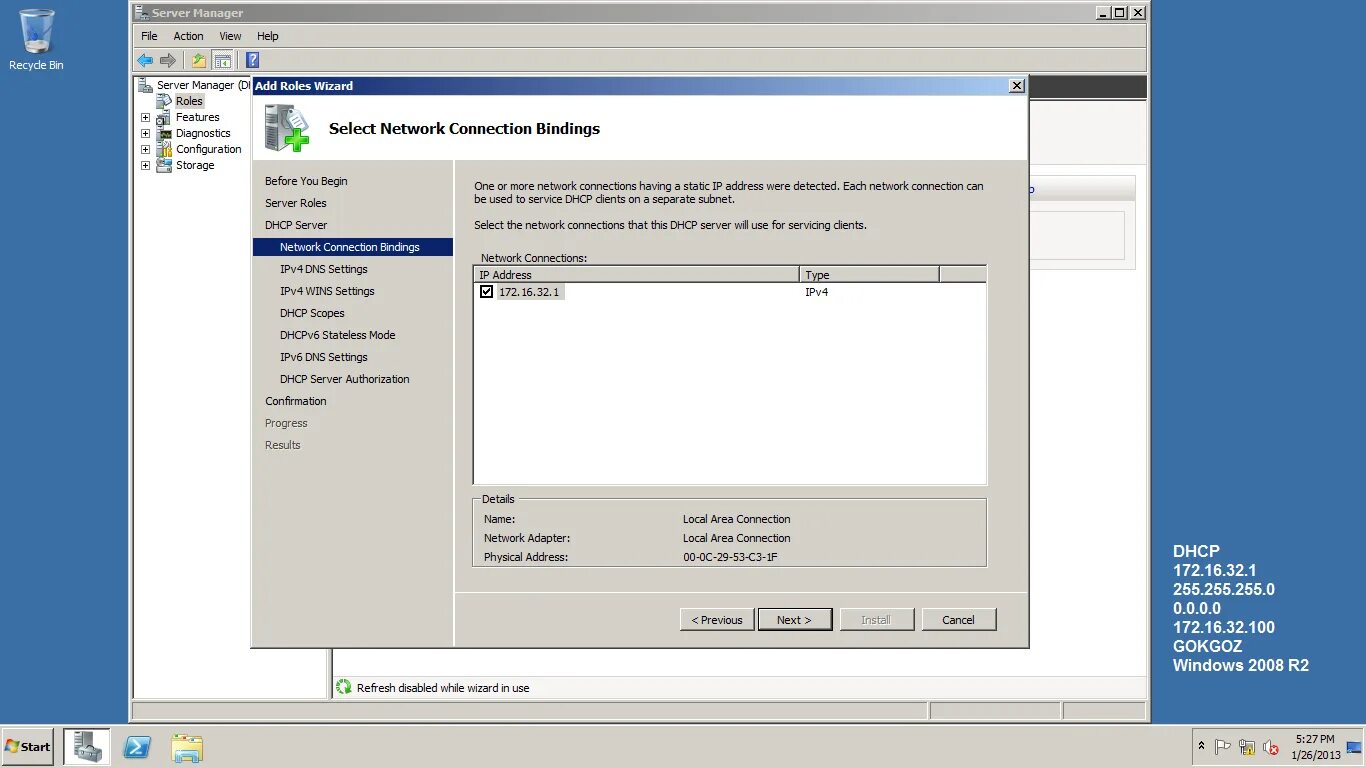Open the Help menu

267,36
